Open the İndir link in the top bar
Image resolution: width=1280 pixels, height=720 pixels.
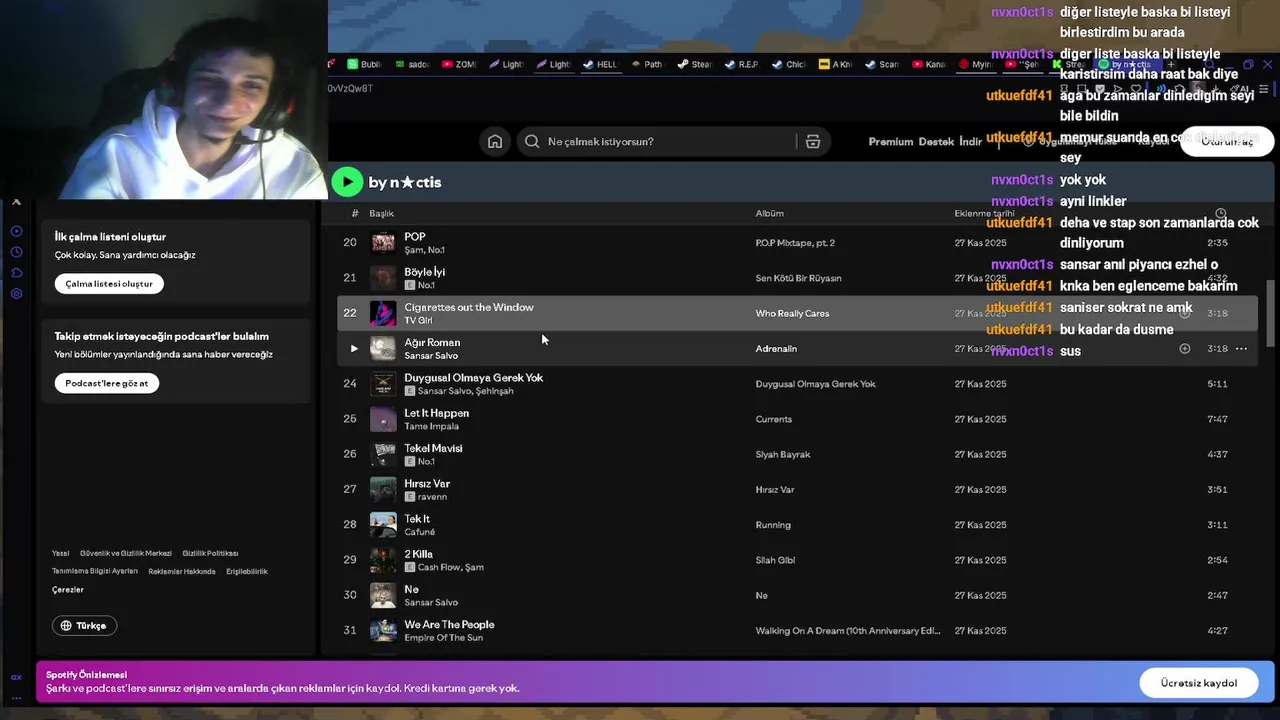[x=970, y=142]
